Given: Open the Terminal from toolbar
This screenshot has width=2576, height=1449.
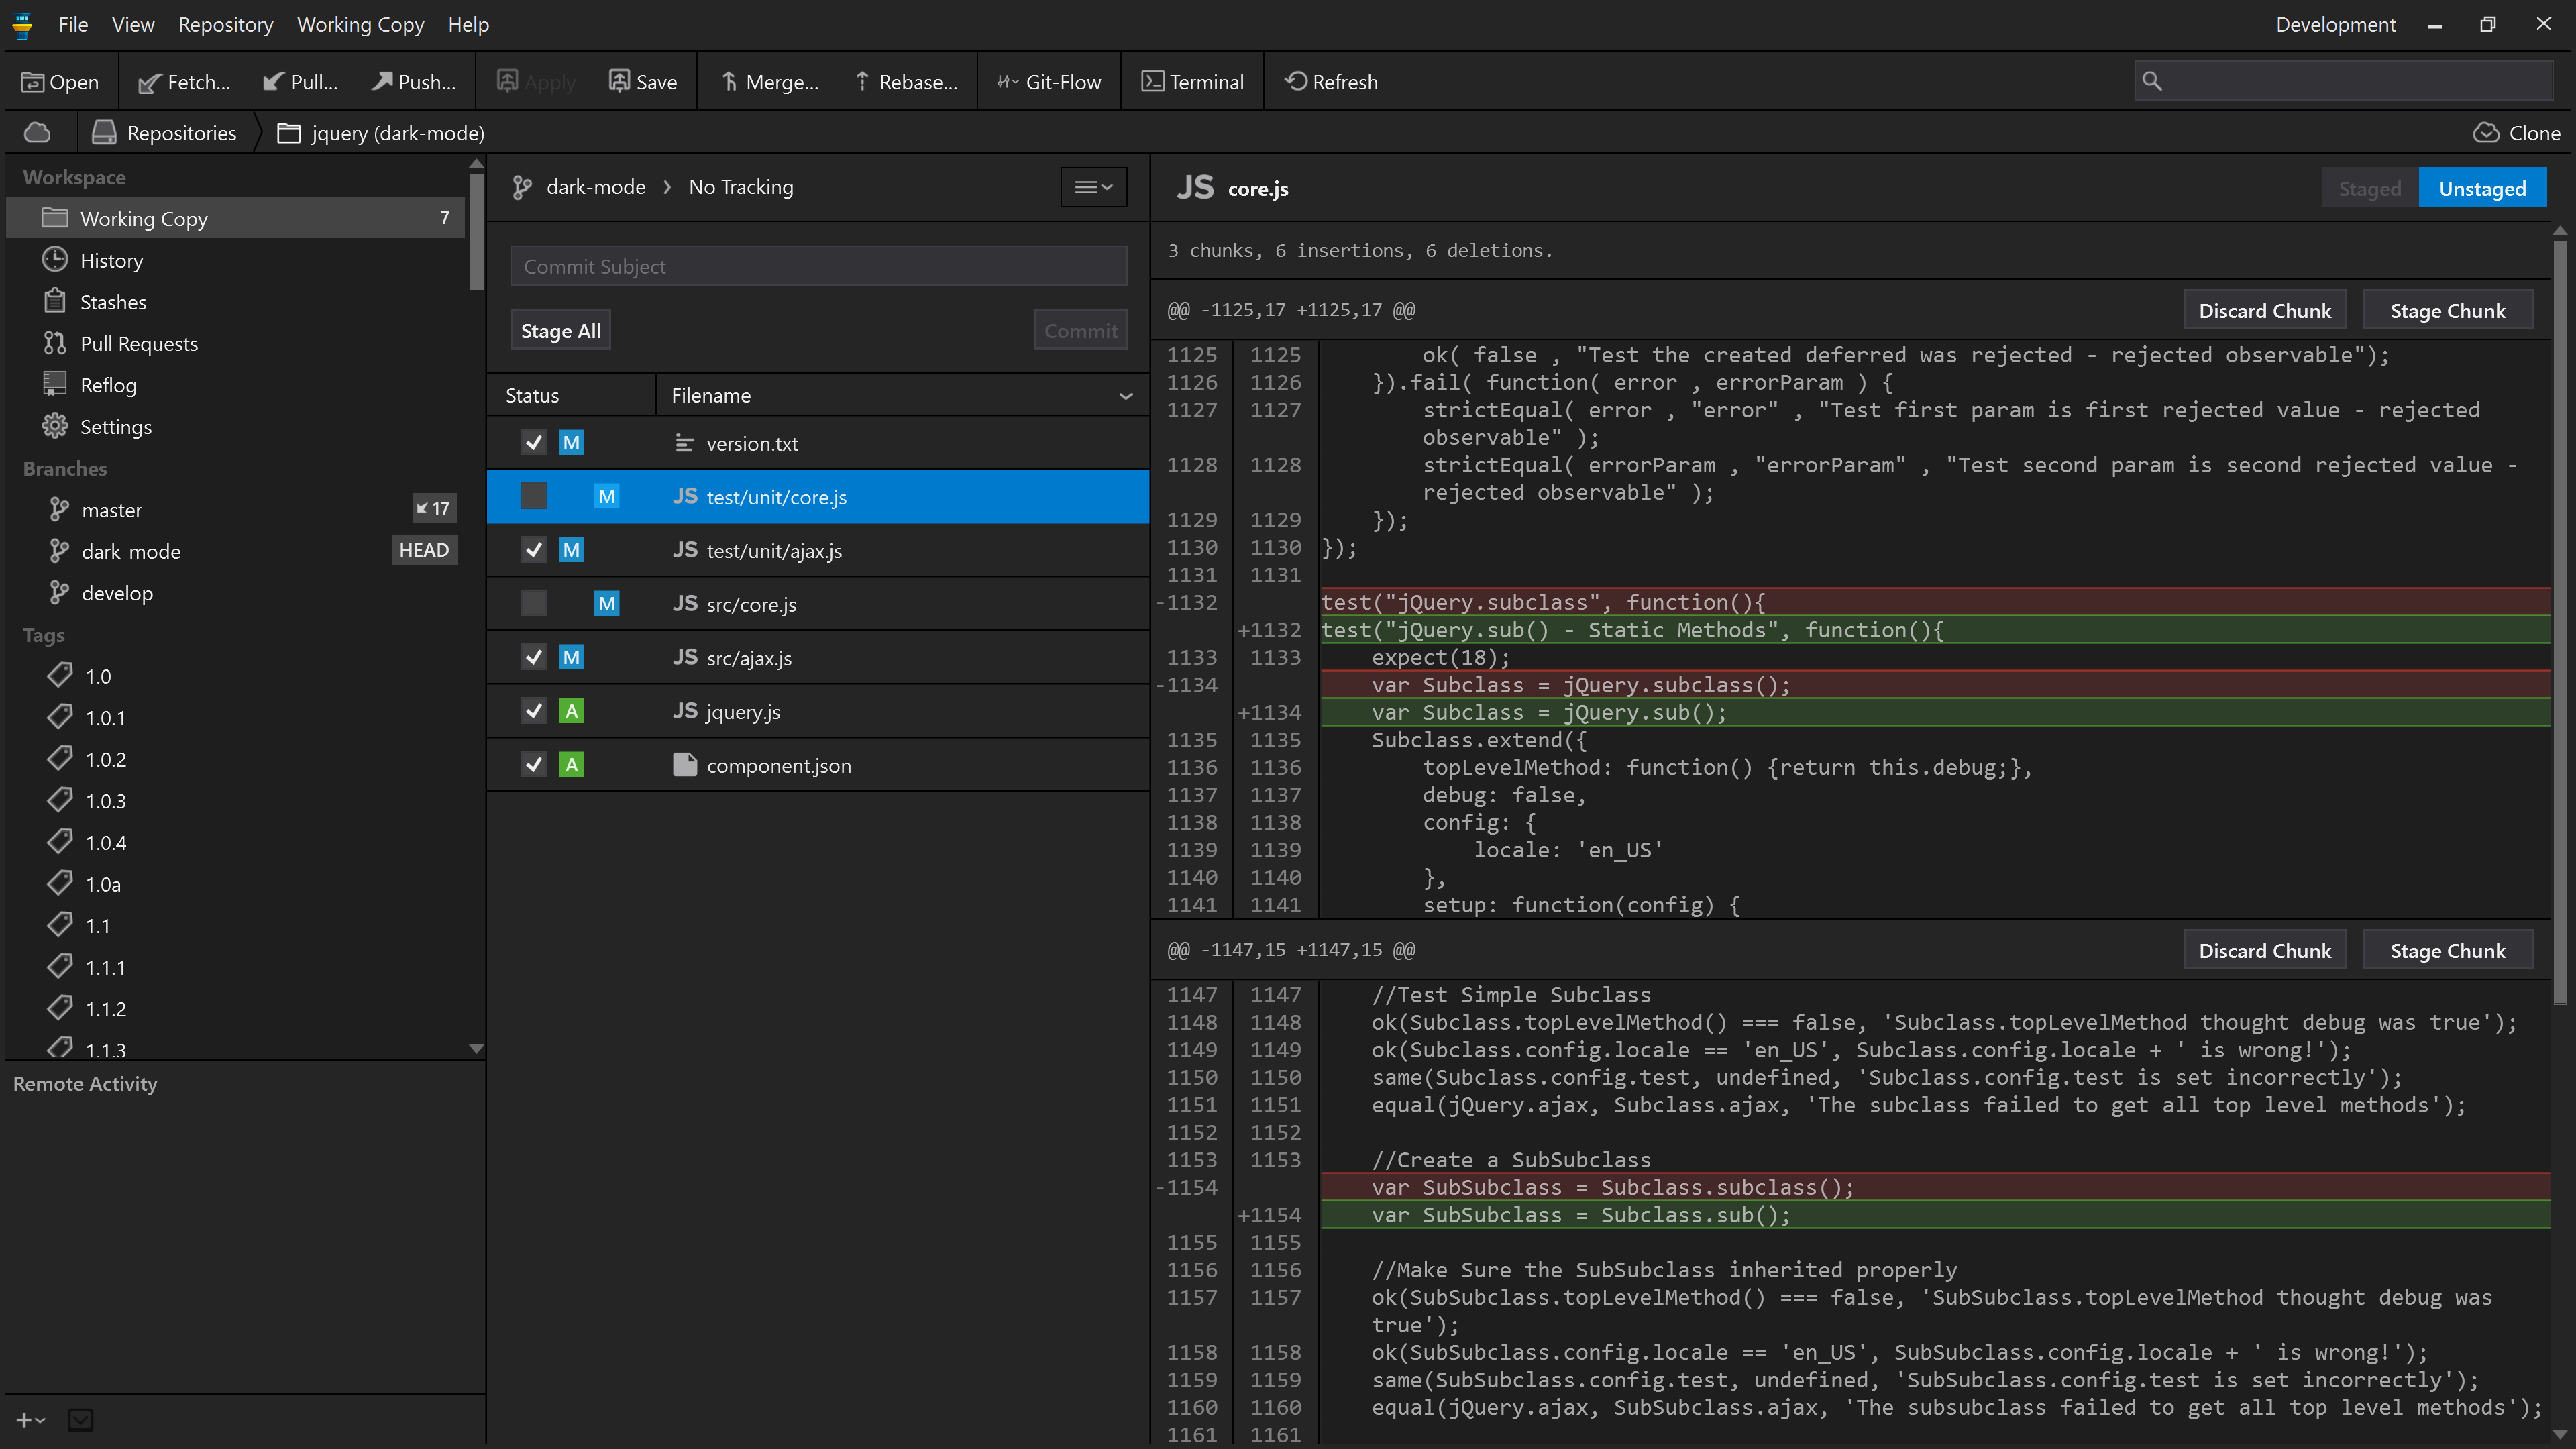Looking at the screenshot, I should coord(1192,82).
